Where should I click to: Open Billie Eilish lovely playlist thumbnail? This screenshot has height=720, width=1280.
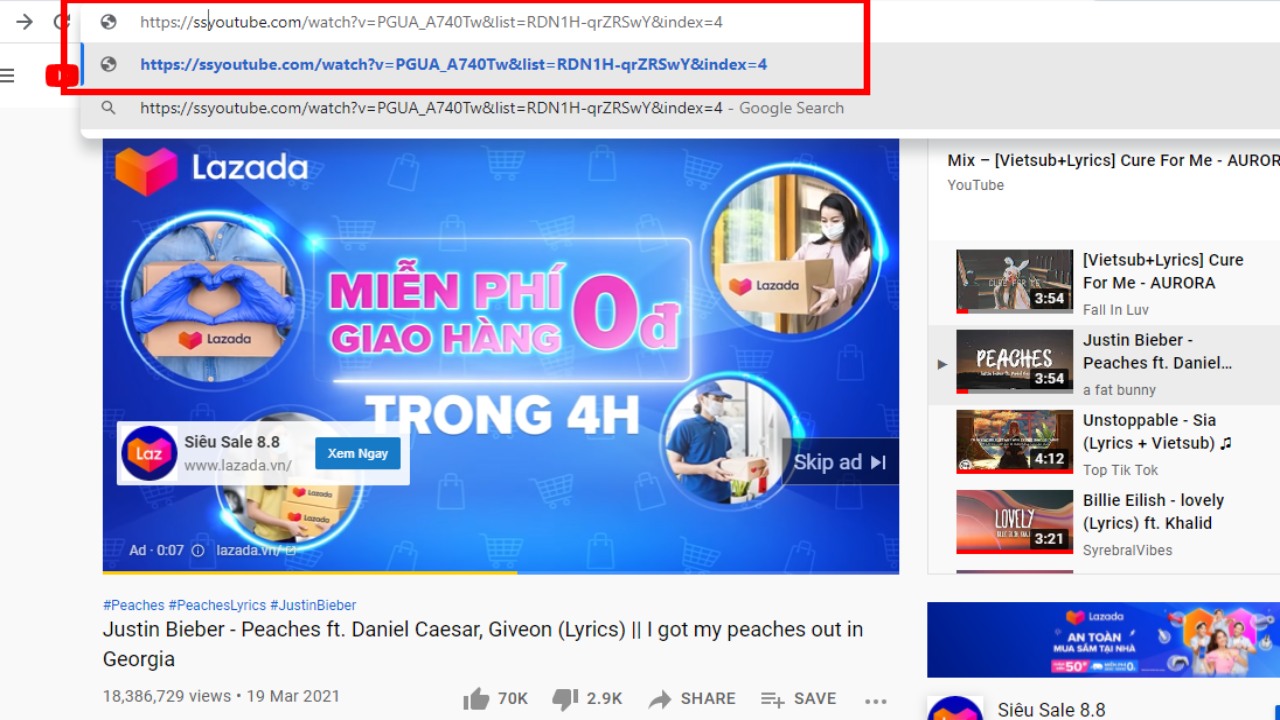tap(1014, 521)
